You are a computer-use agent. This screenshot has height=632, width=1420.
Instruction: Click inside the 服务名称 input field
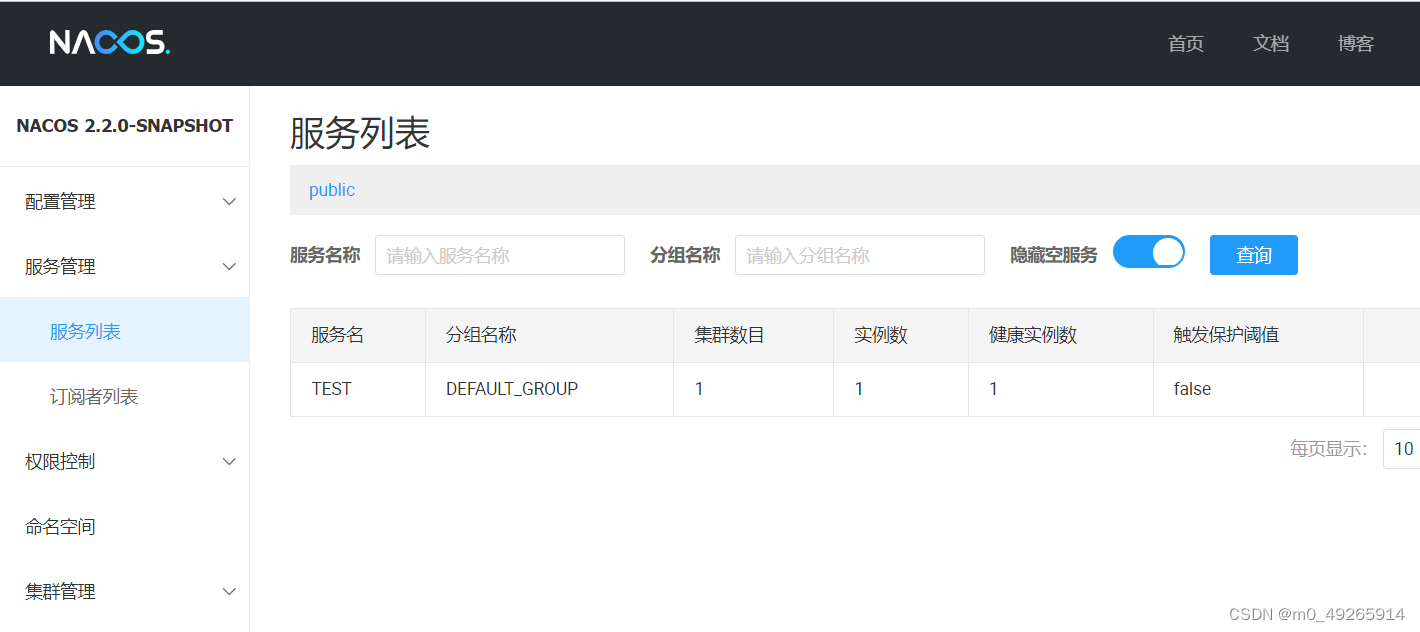tap(499, 255)
